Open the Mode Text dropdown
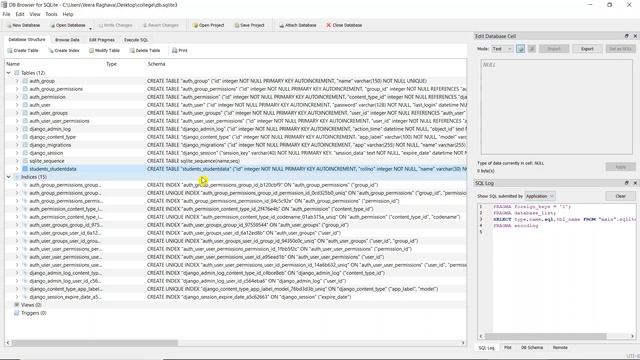Screen dimensions: 640x360 (502, 49)
